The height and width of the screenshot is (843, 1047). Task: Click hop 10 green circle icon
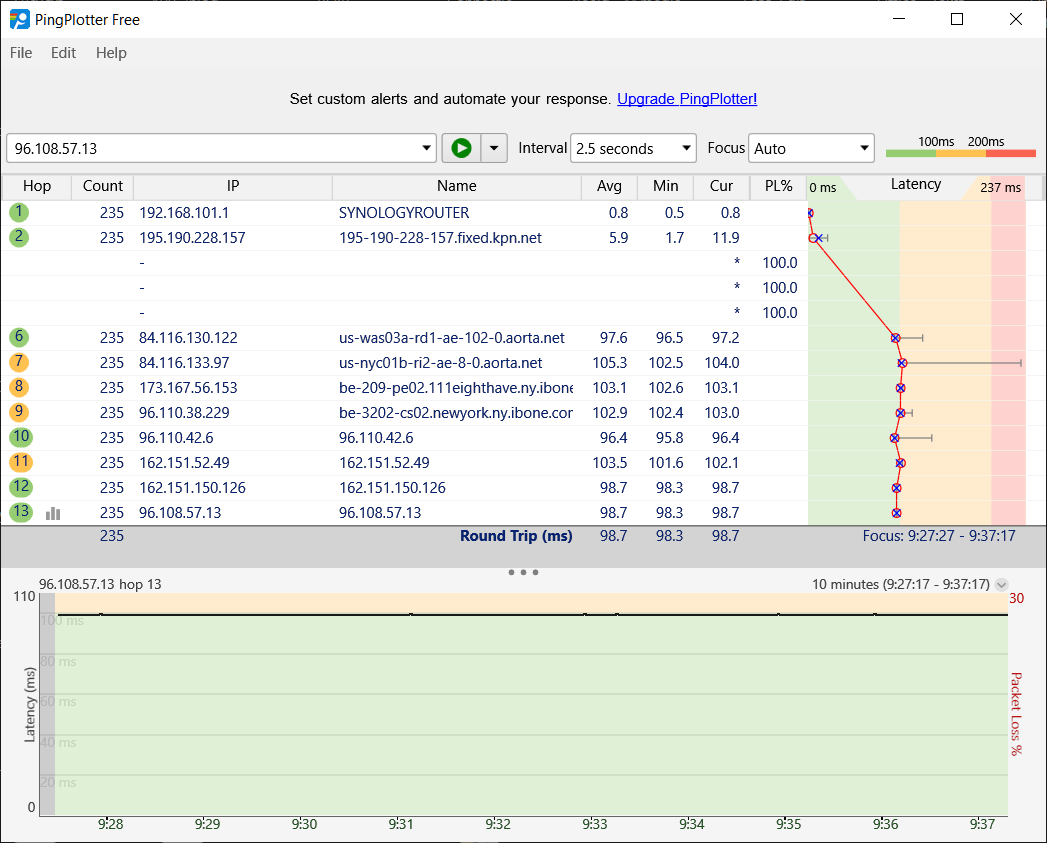tap(20, 437)
